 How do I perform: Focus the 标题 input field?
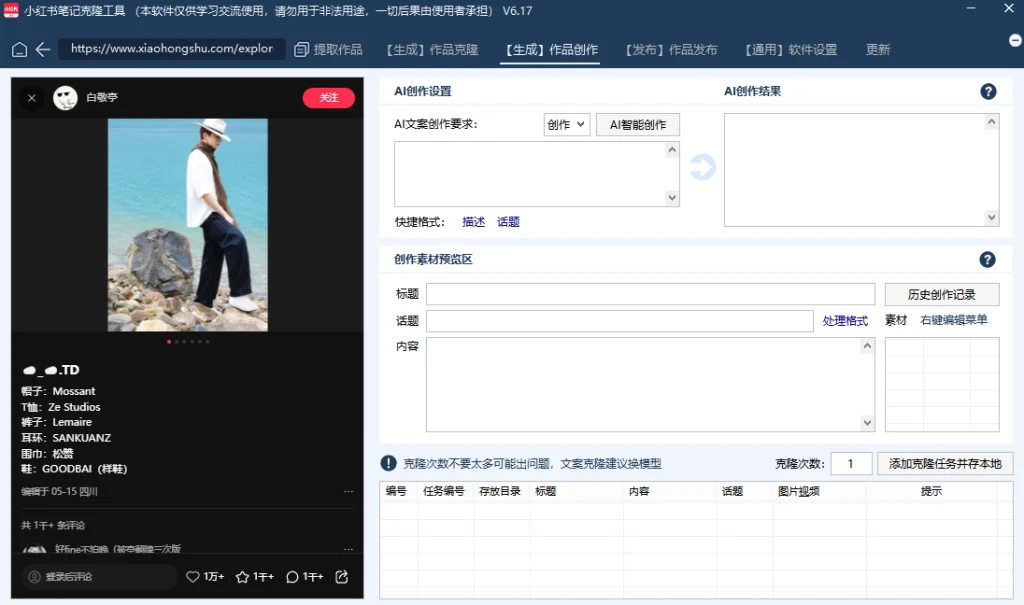[x=650, y=294]
